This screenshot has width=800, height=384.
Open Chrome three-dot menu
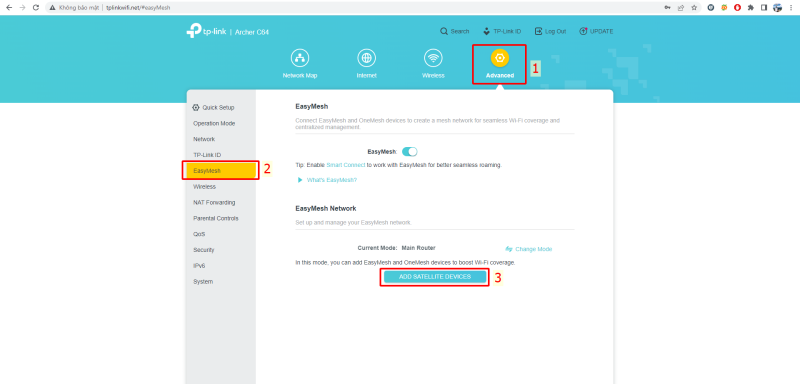[x=791, y=8]
